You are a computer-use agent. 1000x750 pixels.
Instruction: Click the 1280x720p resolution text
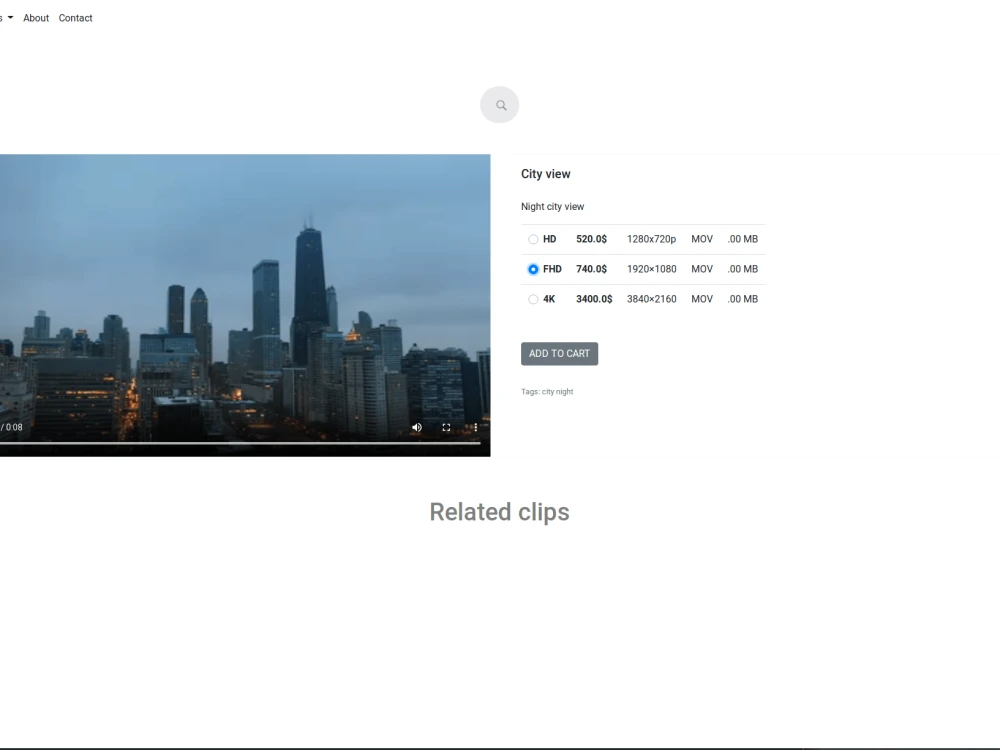(x=651, y=239)
